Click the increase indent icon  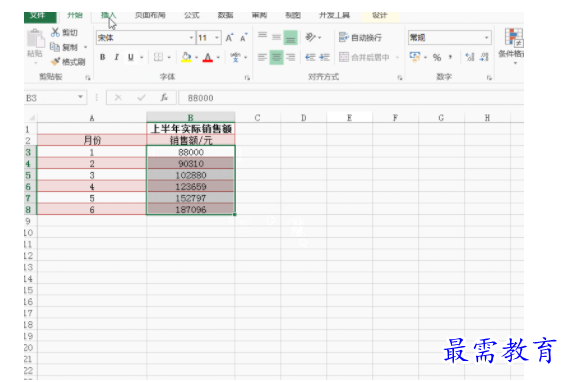coord(324,57)
